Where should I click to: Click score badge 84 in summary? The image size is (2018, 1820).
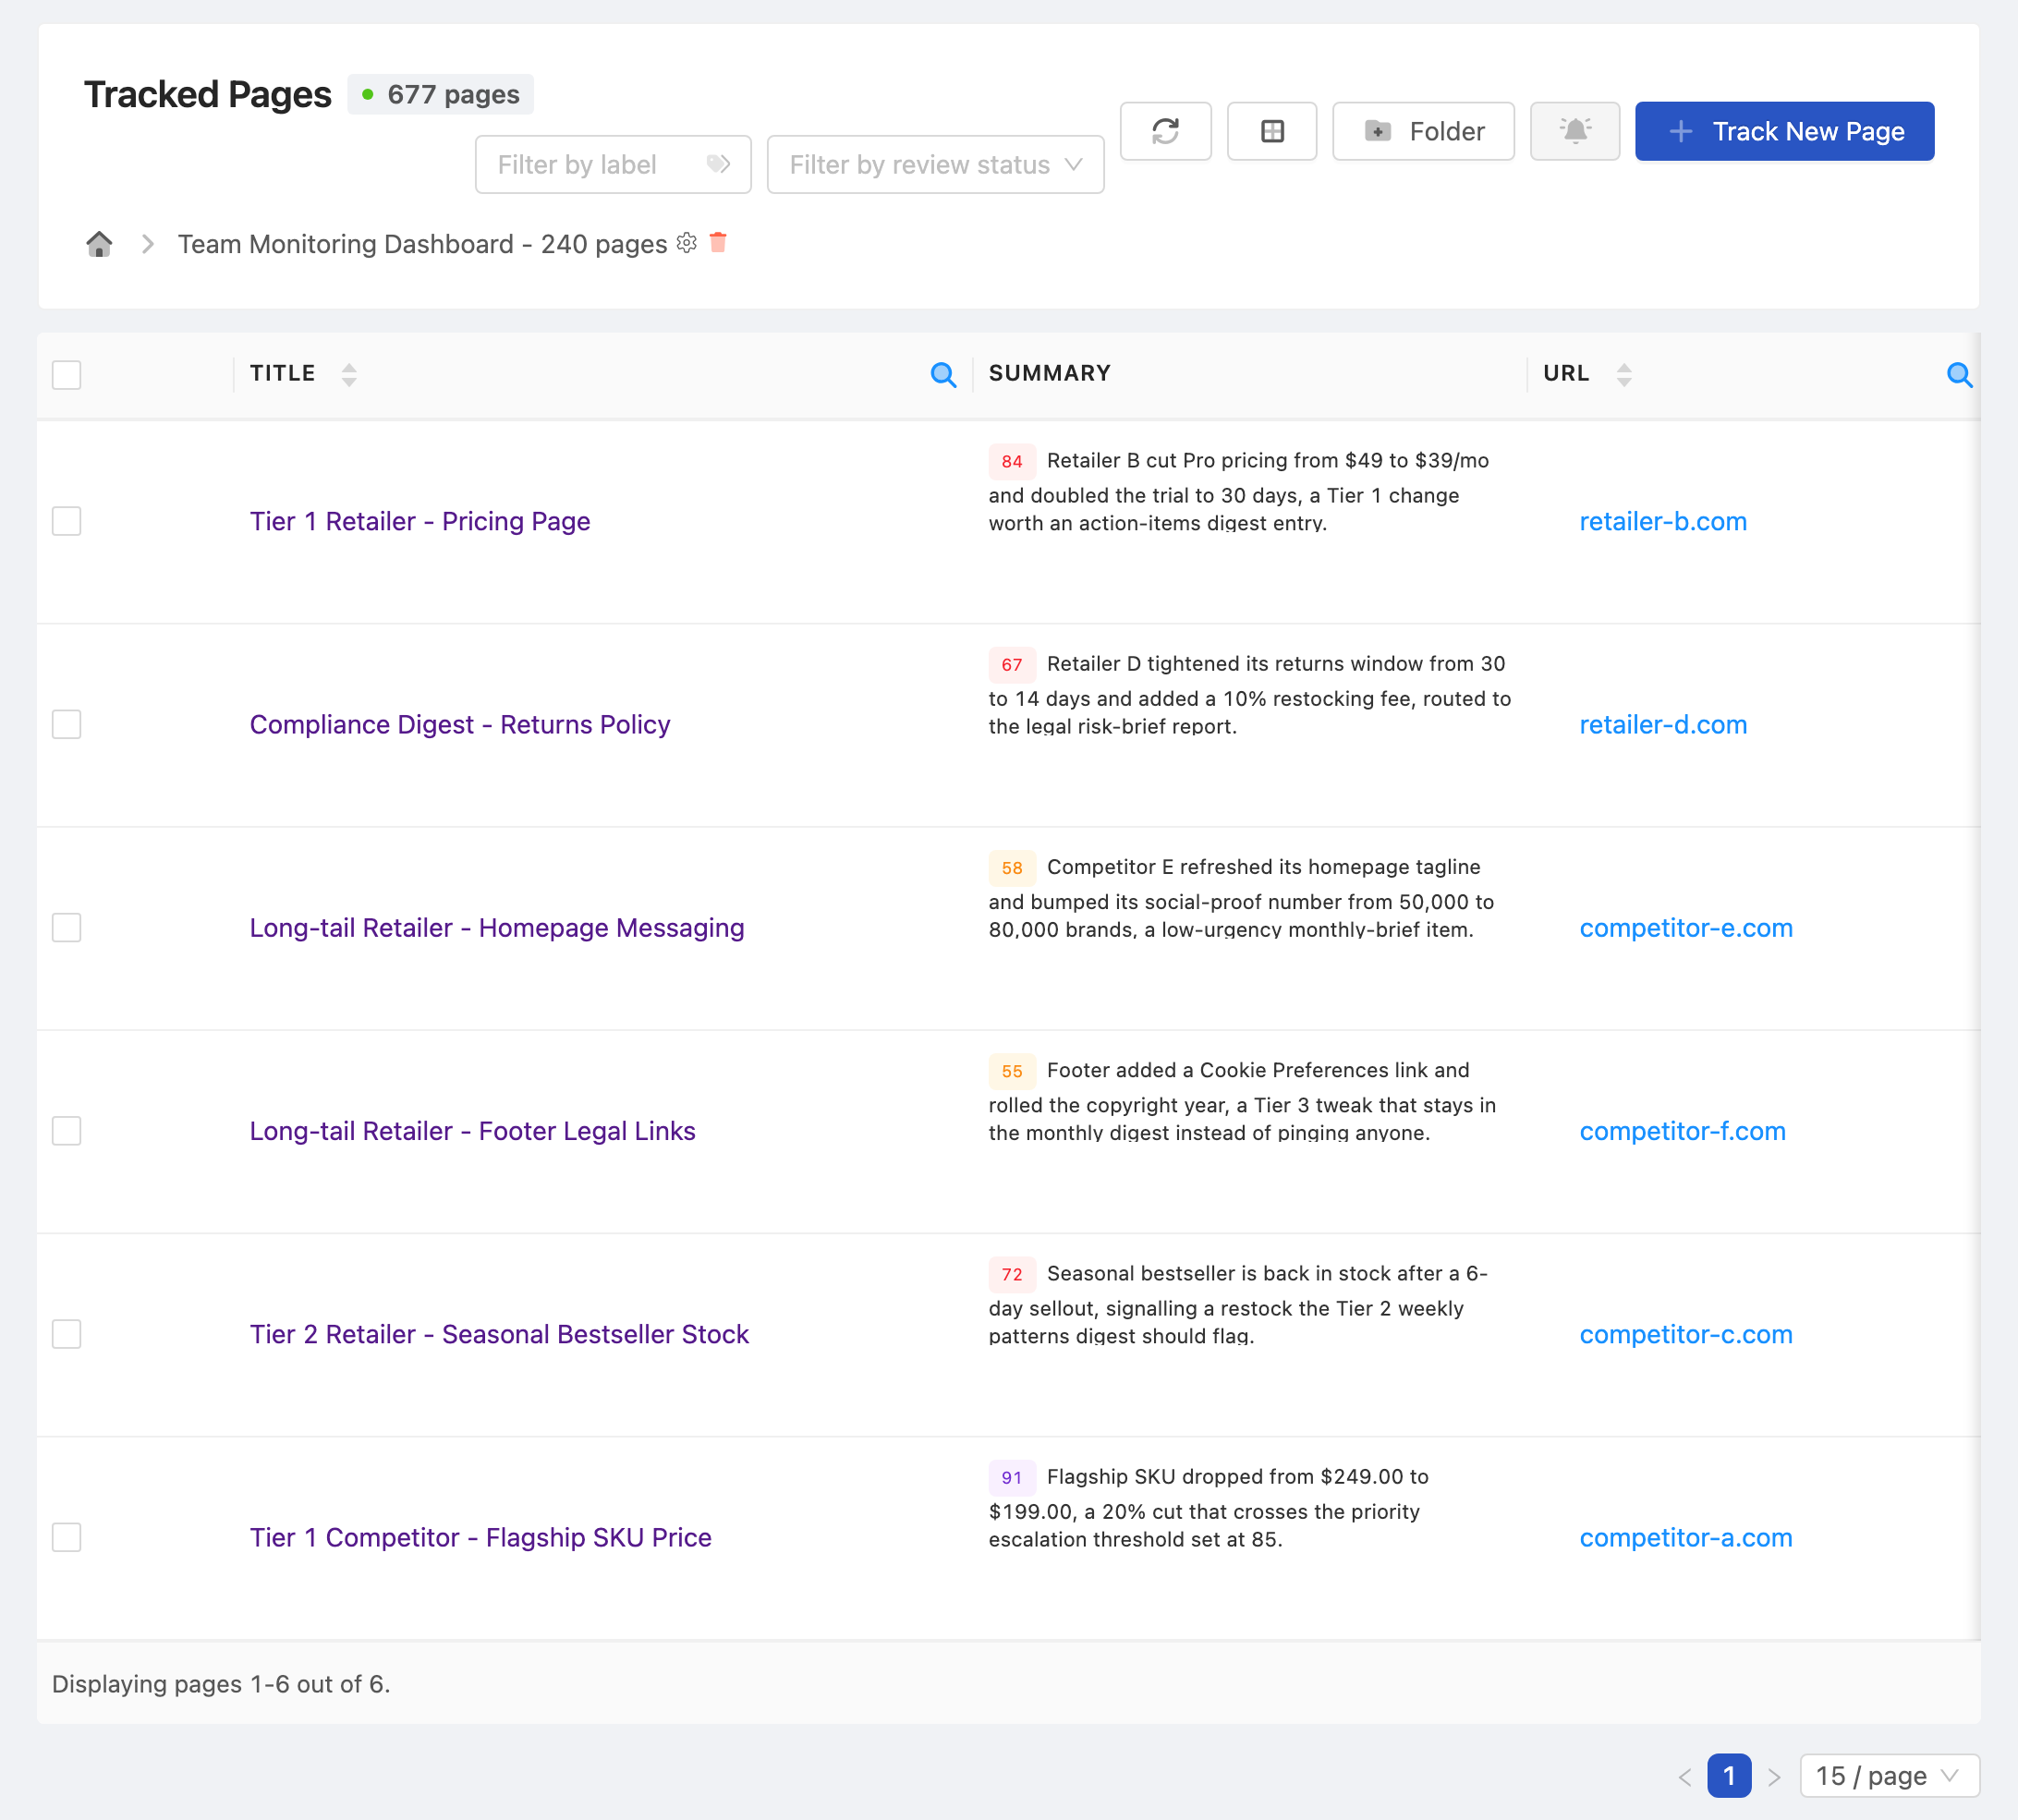pos(1011,461)
